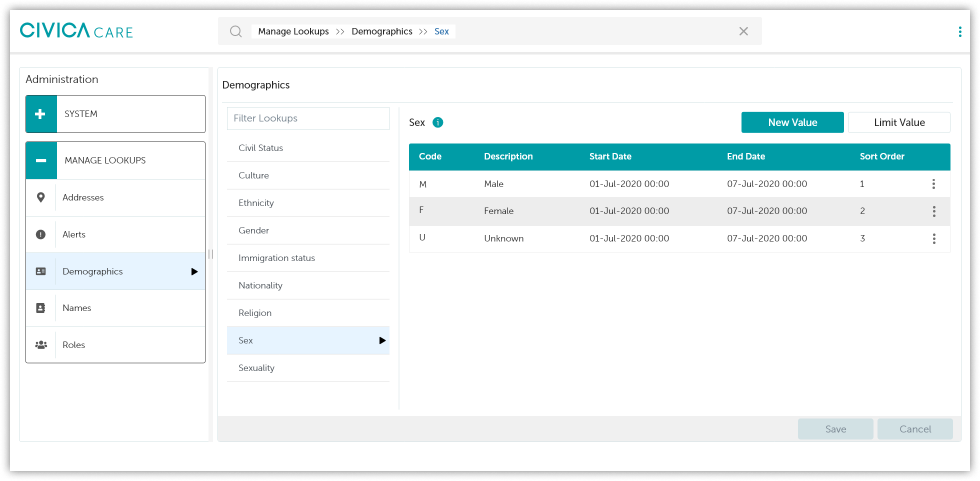Click the Sex info icon
The width and height of the screenshot is (980, 481).
pyautogui.click(x=438, y=122)
